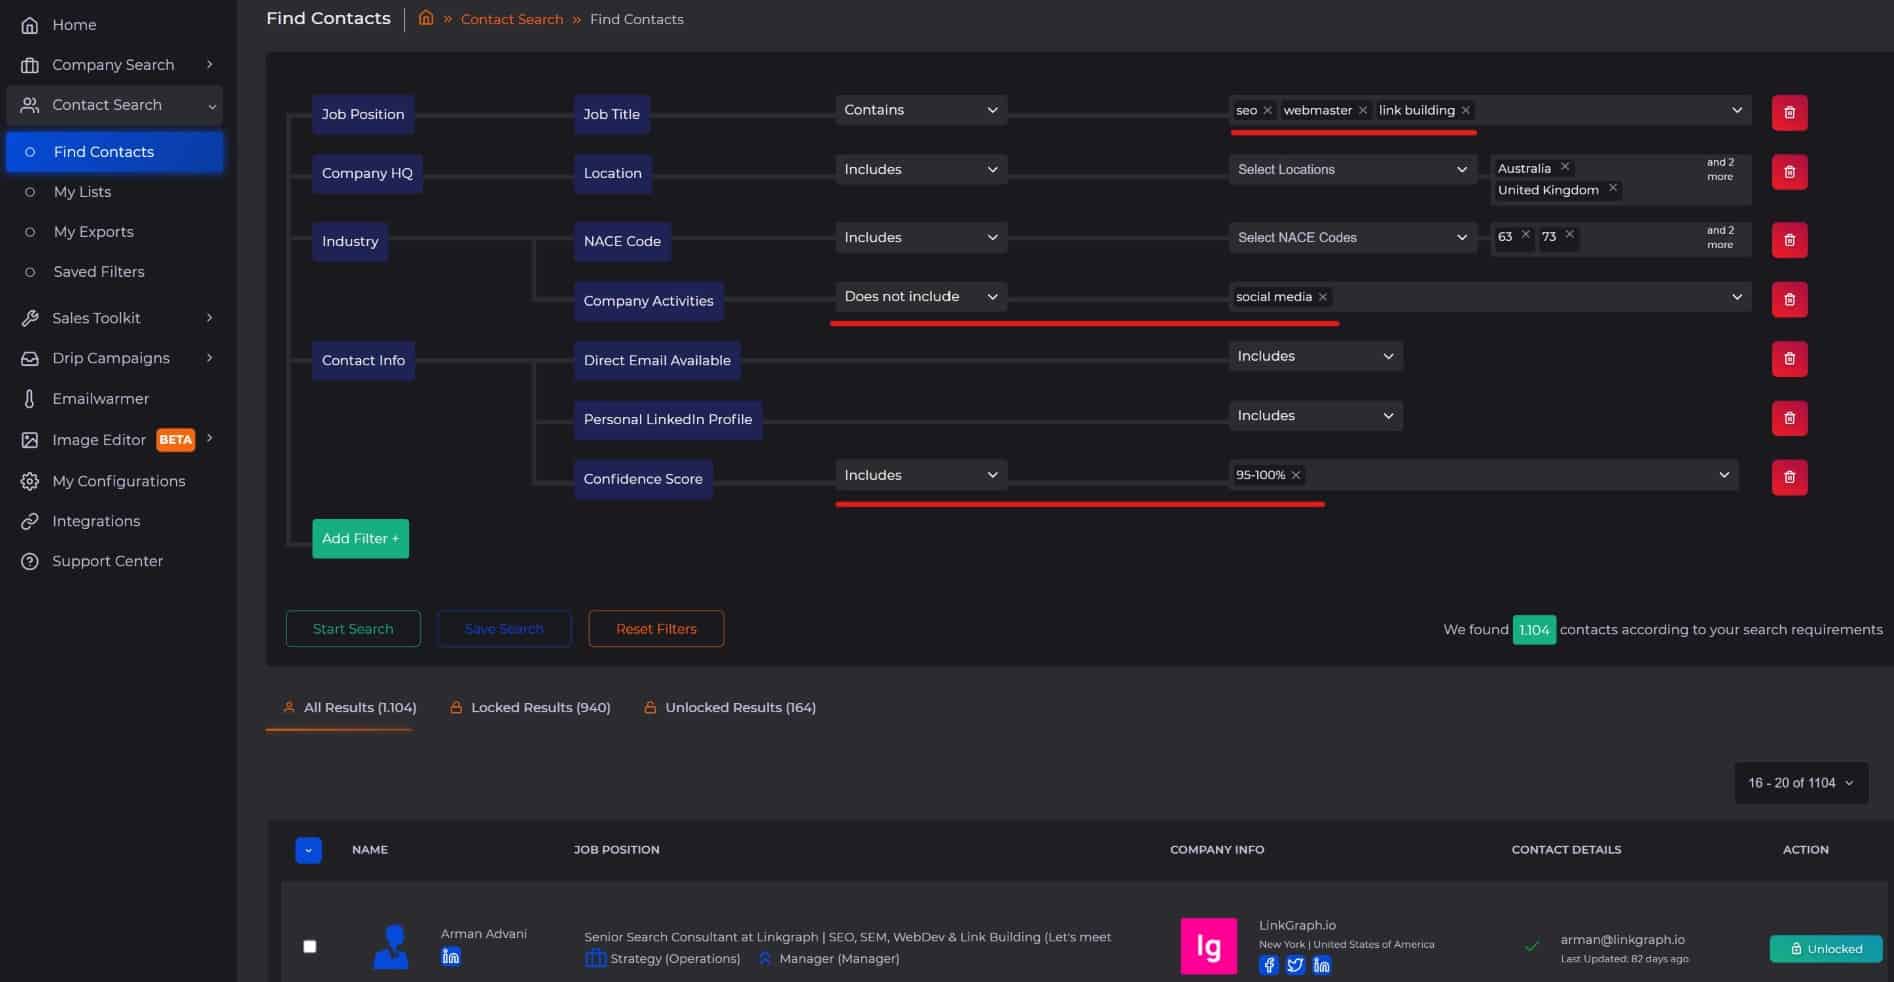Open My Lists in the sidebar
This screenshot has width=1894, height=982.
click(x=82, y=192)
